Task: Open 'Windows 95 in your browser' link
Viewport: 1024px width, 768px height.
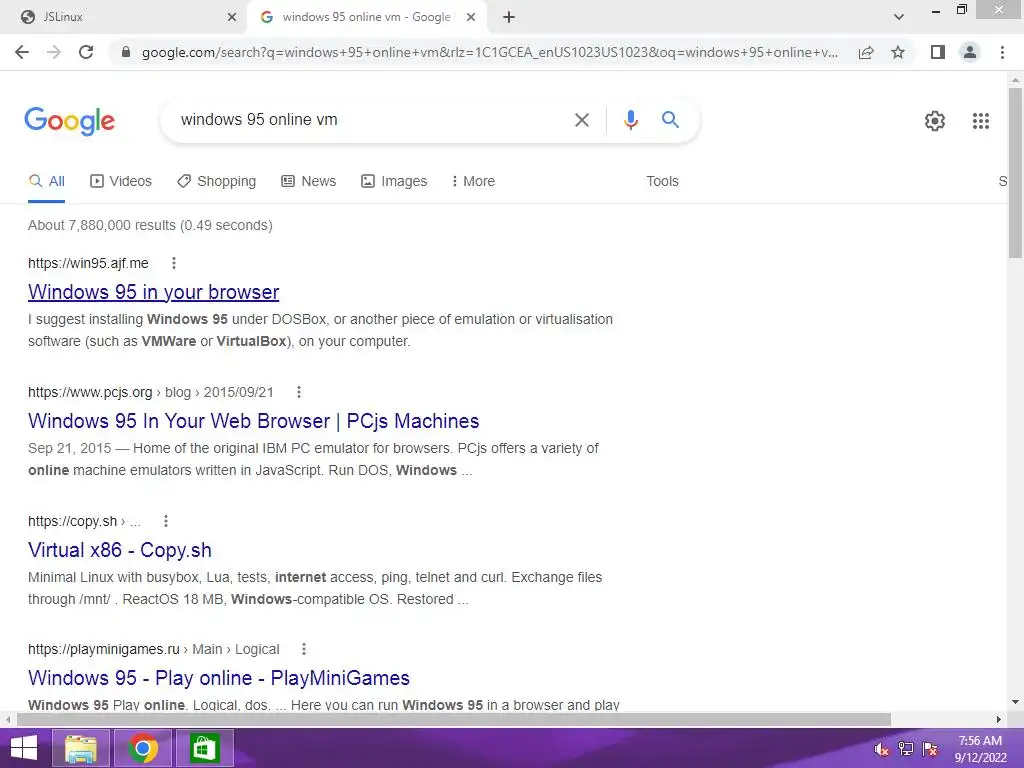Action: pyautogui.click(x=153, y=292)
